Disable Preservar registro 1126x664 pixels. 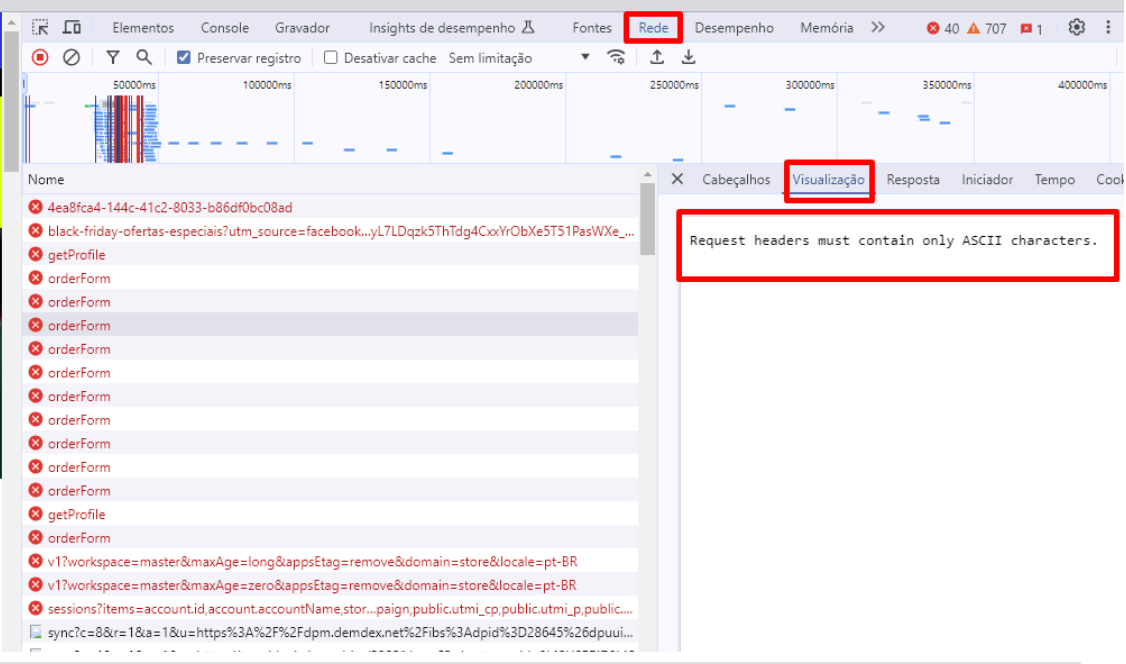click(183, 58)
